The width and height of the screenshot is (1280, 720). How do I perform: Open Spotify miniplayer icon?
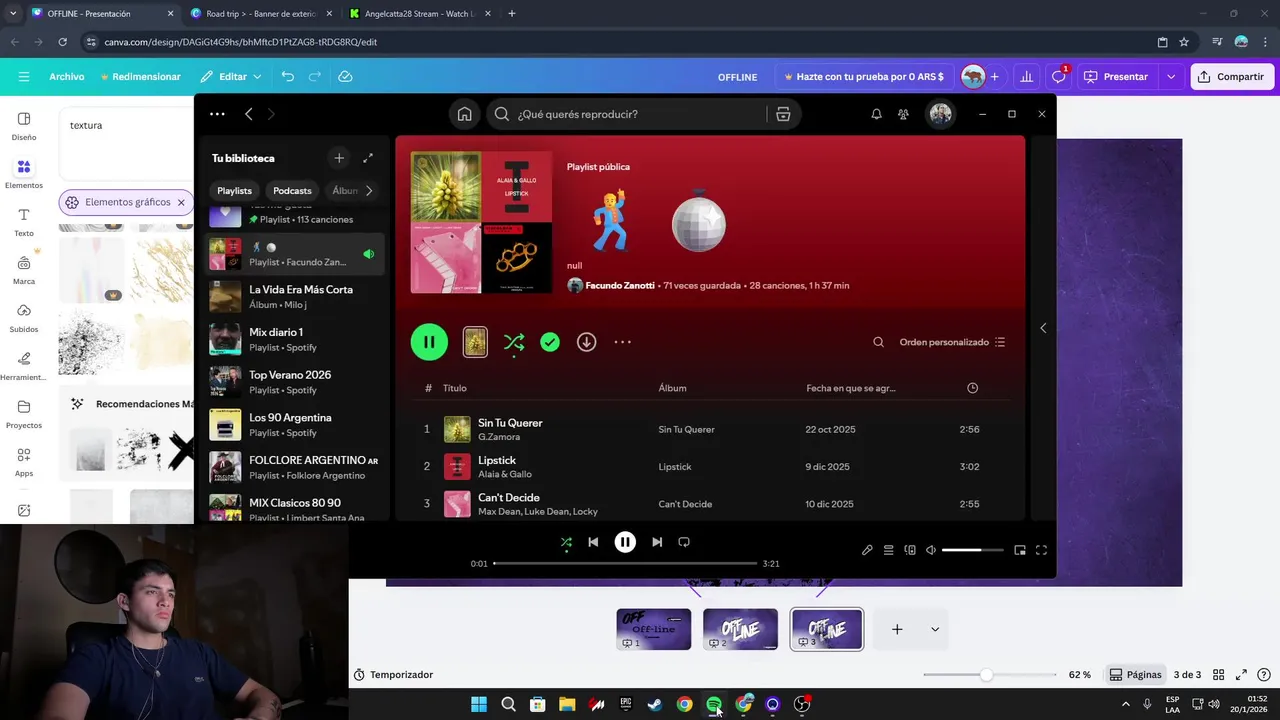coord(1020,550)
